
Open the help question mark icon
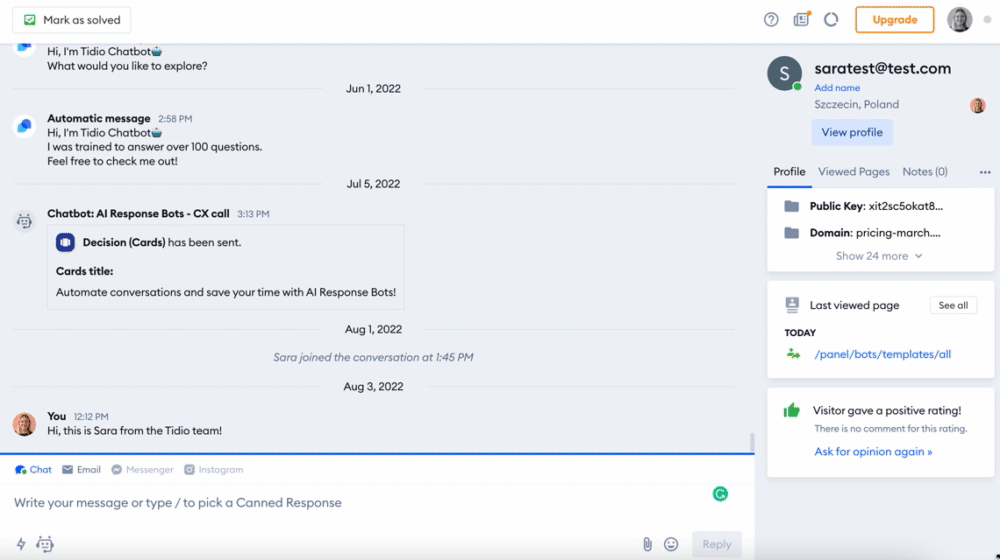click(x=771, y=20)
